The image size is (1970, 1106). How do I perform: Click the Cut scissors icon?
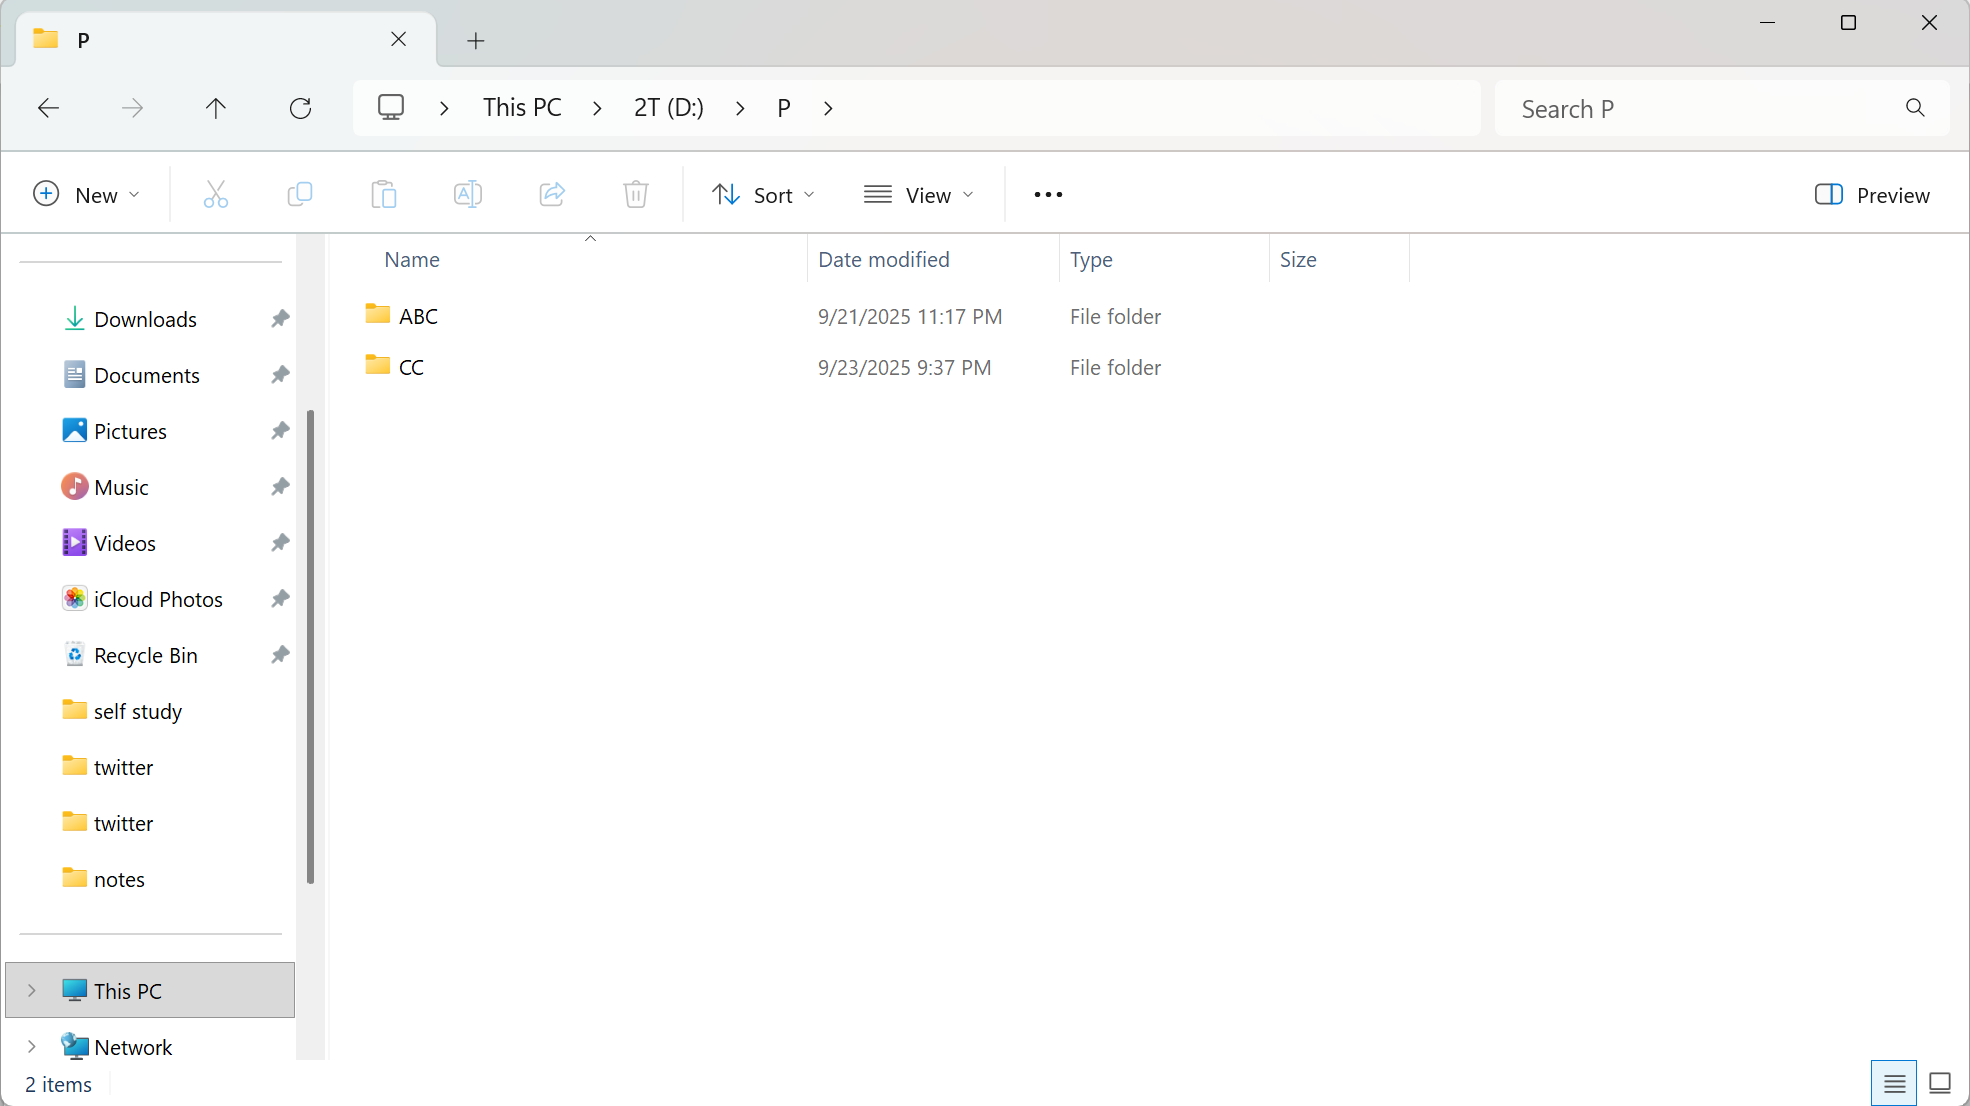pyautogui.click(x=216, y=194)
